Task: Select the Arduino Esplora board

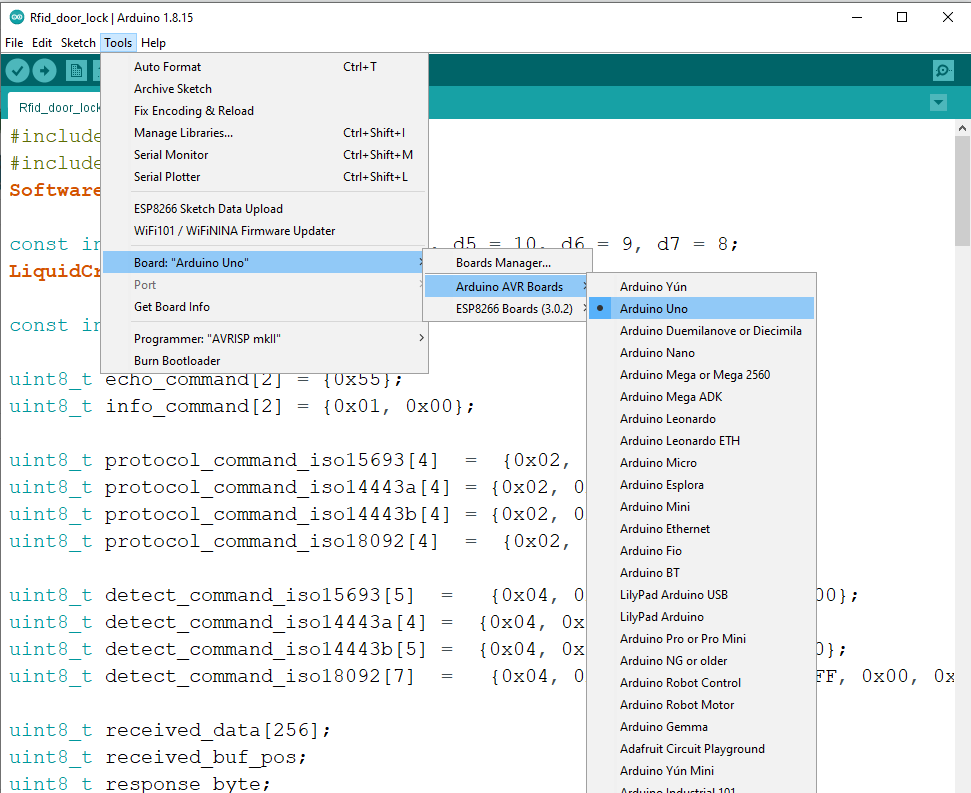Action: click(701, 485)
